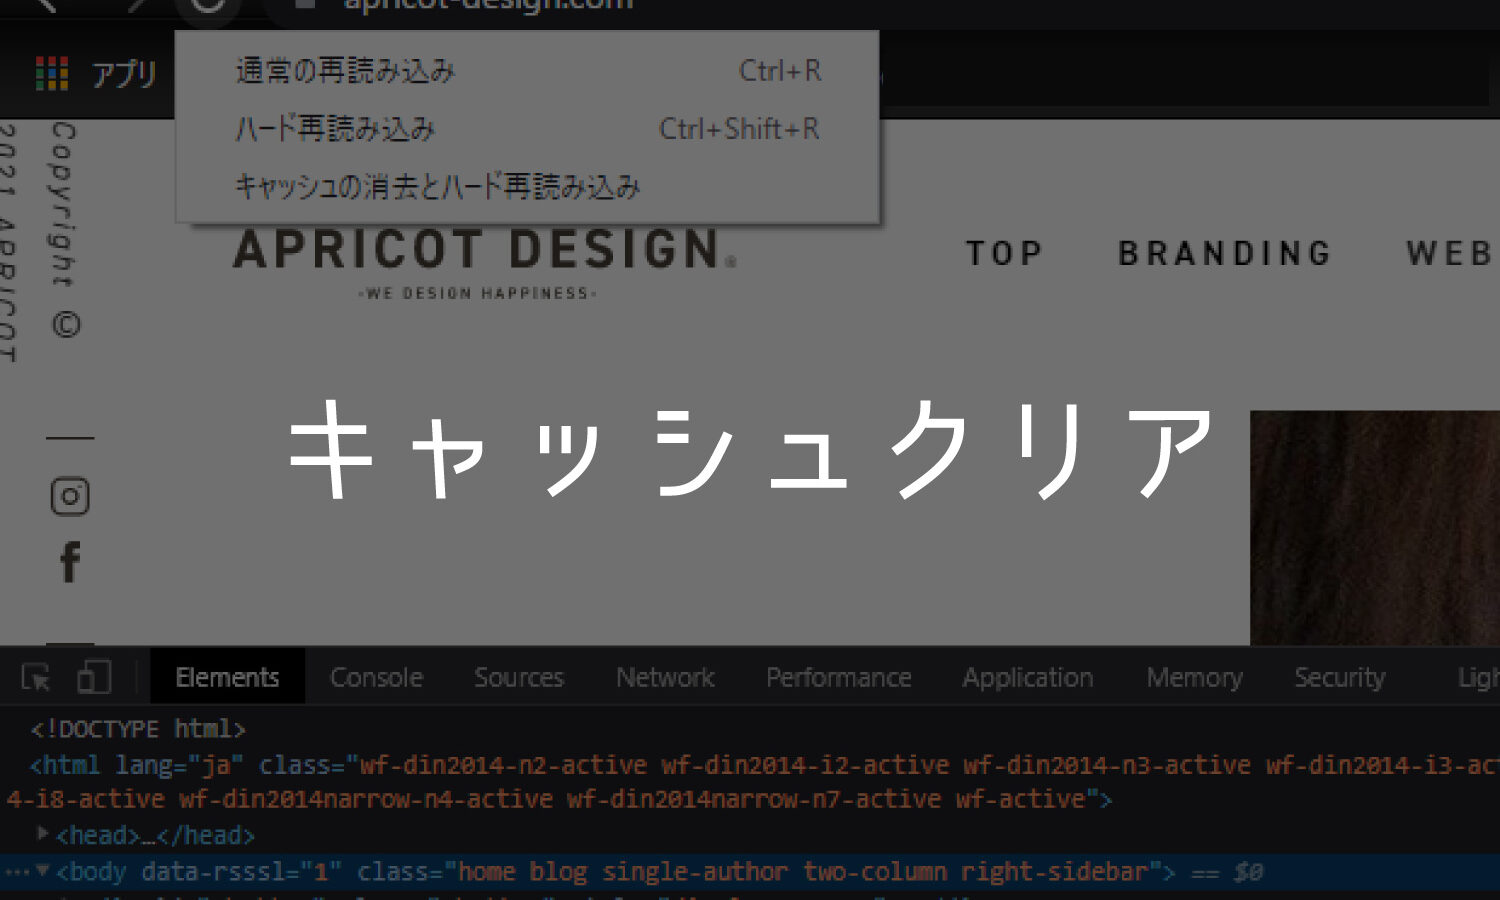Image resolution: width=1500 pixels, height=900 pixels.
Task: Click the Ctrl+R shortcut label
Action: coord(780,71)
